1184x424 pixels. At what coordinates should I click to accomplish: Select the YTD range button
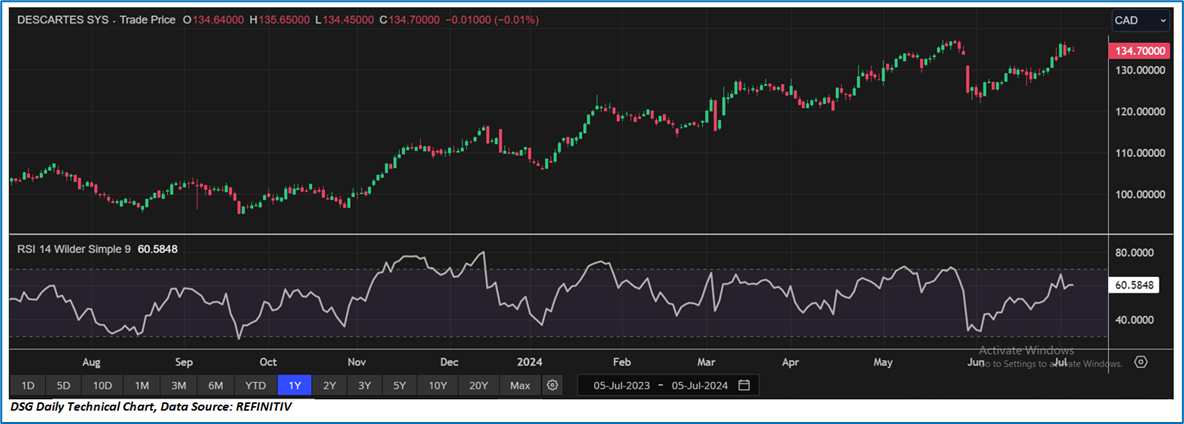pos(256,385)
